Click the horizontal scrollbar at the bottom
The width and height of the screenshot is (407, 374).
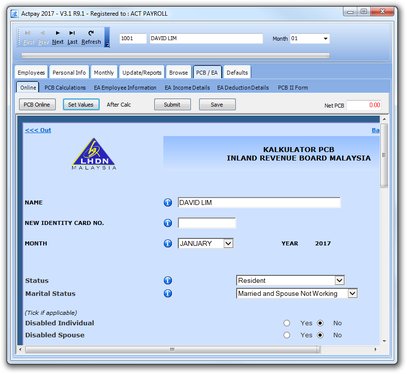pyautogui.click(x=173, y=349)
